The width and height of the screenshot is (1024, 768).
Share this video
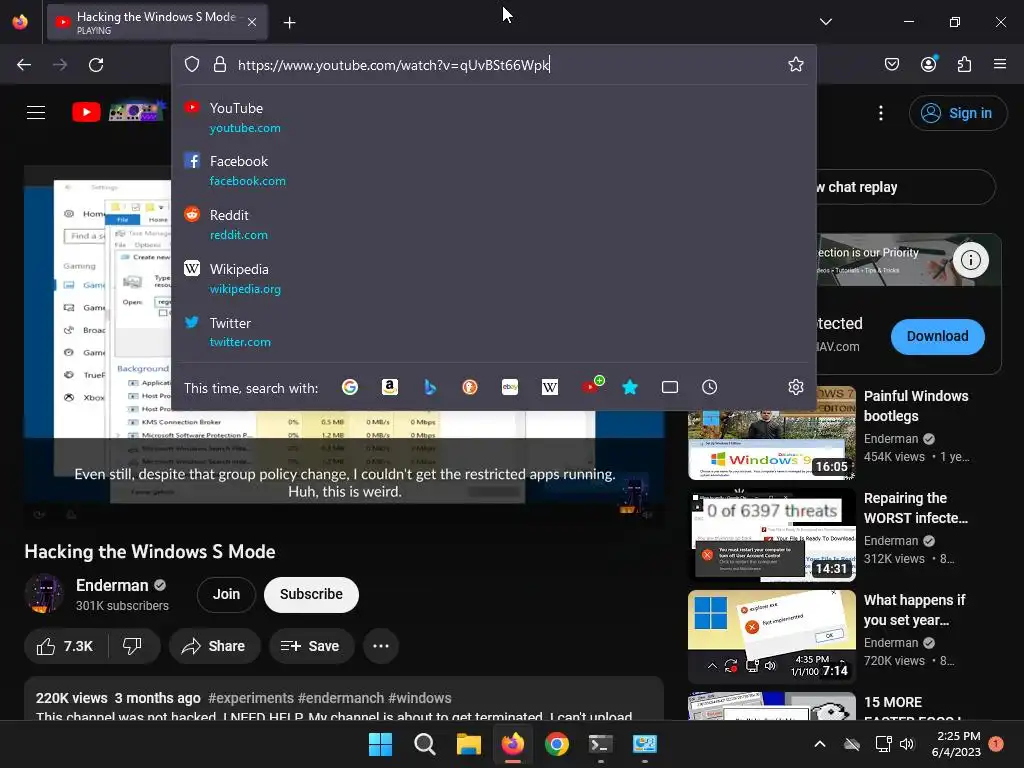click(214, 646)
